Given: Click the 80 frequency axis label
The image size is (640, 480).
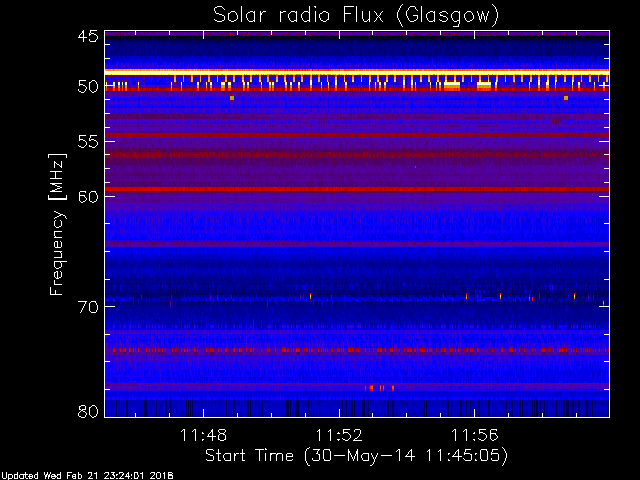Looking at the screenshot, I should coord(88,411).
